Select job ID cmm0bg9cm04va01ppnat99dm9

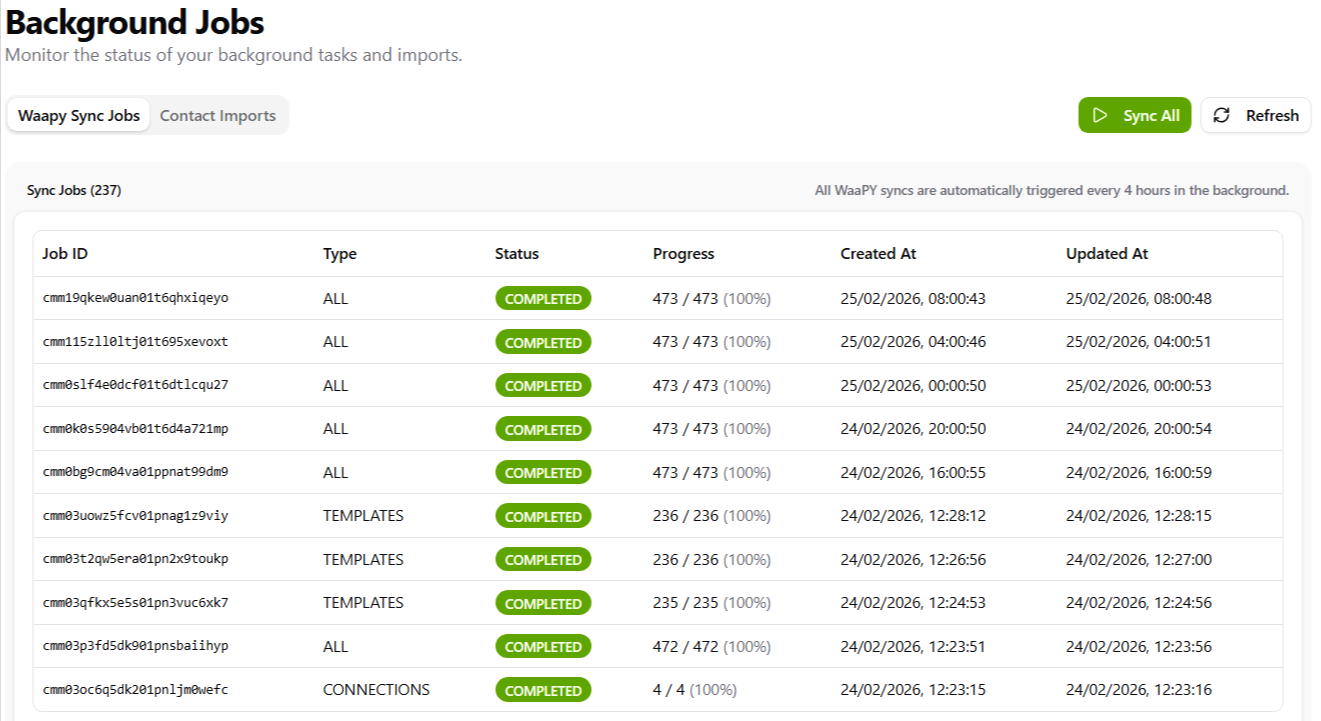[136, 472]
